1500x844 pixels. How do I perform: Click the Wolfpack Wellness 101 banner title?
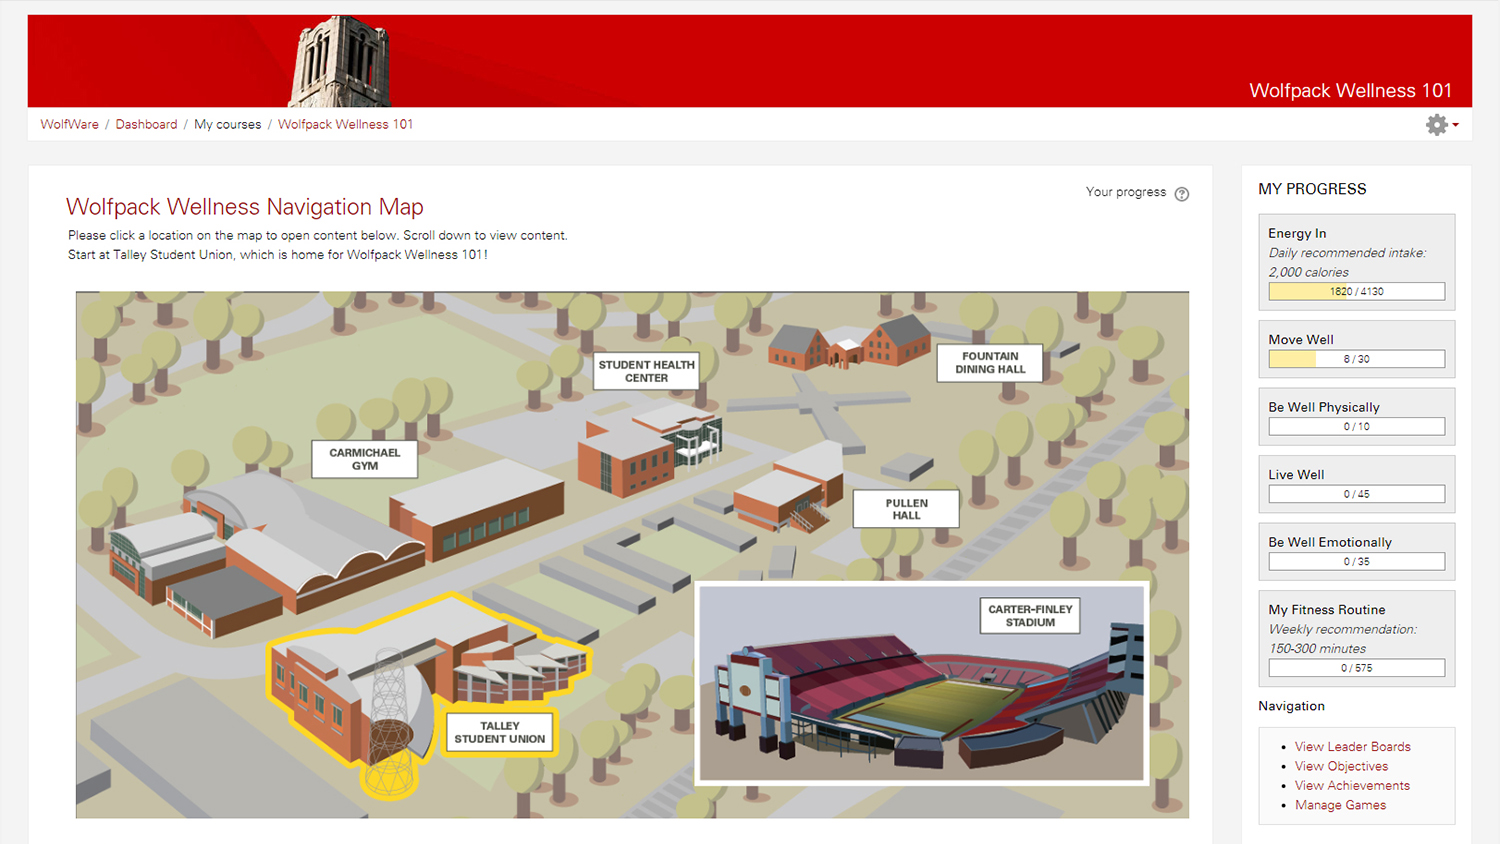point(1350,91)
